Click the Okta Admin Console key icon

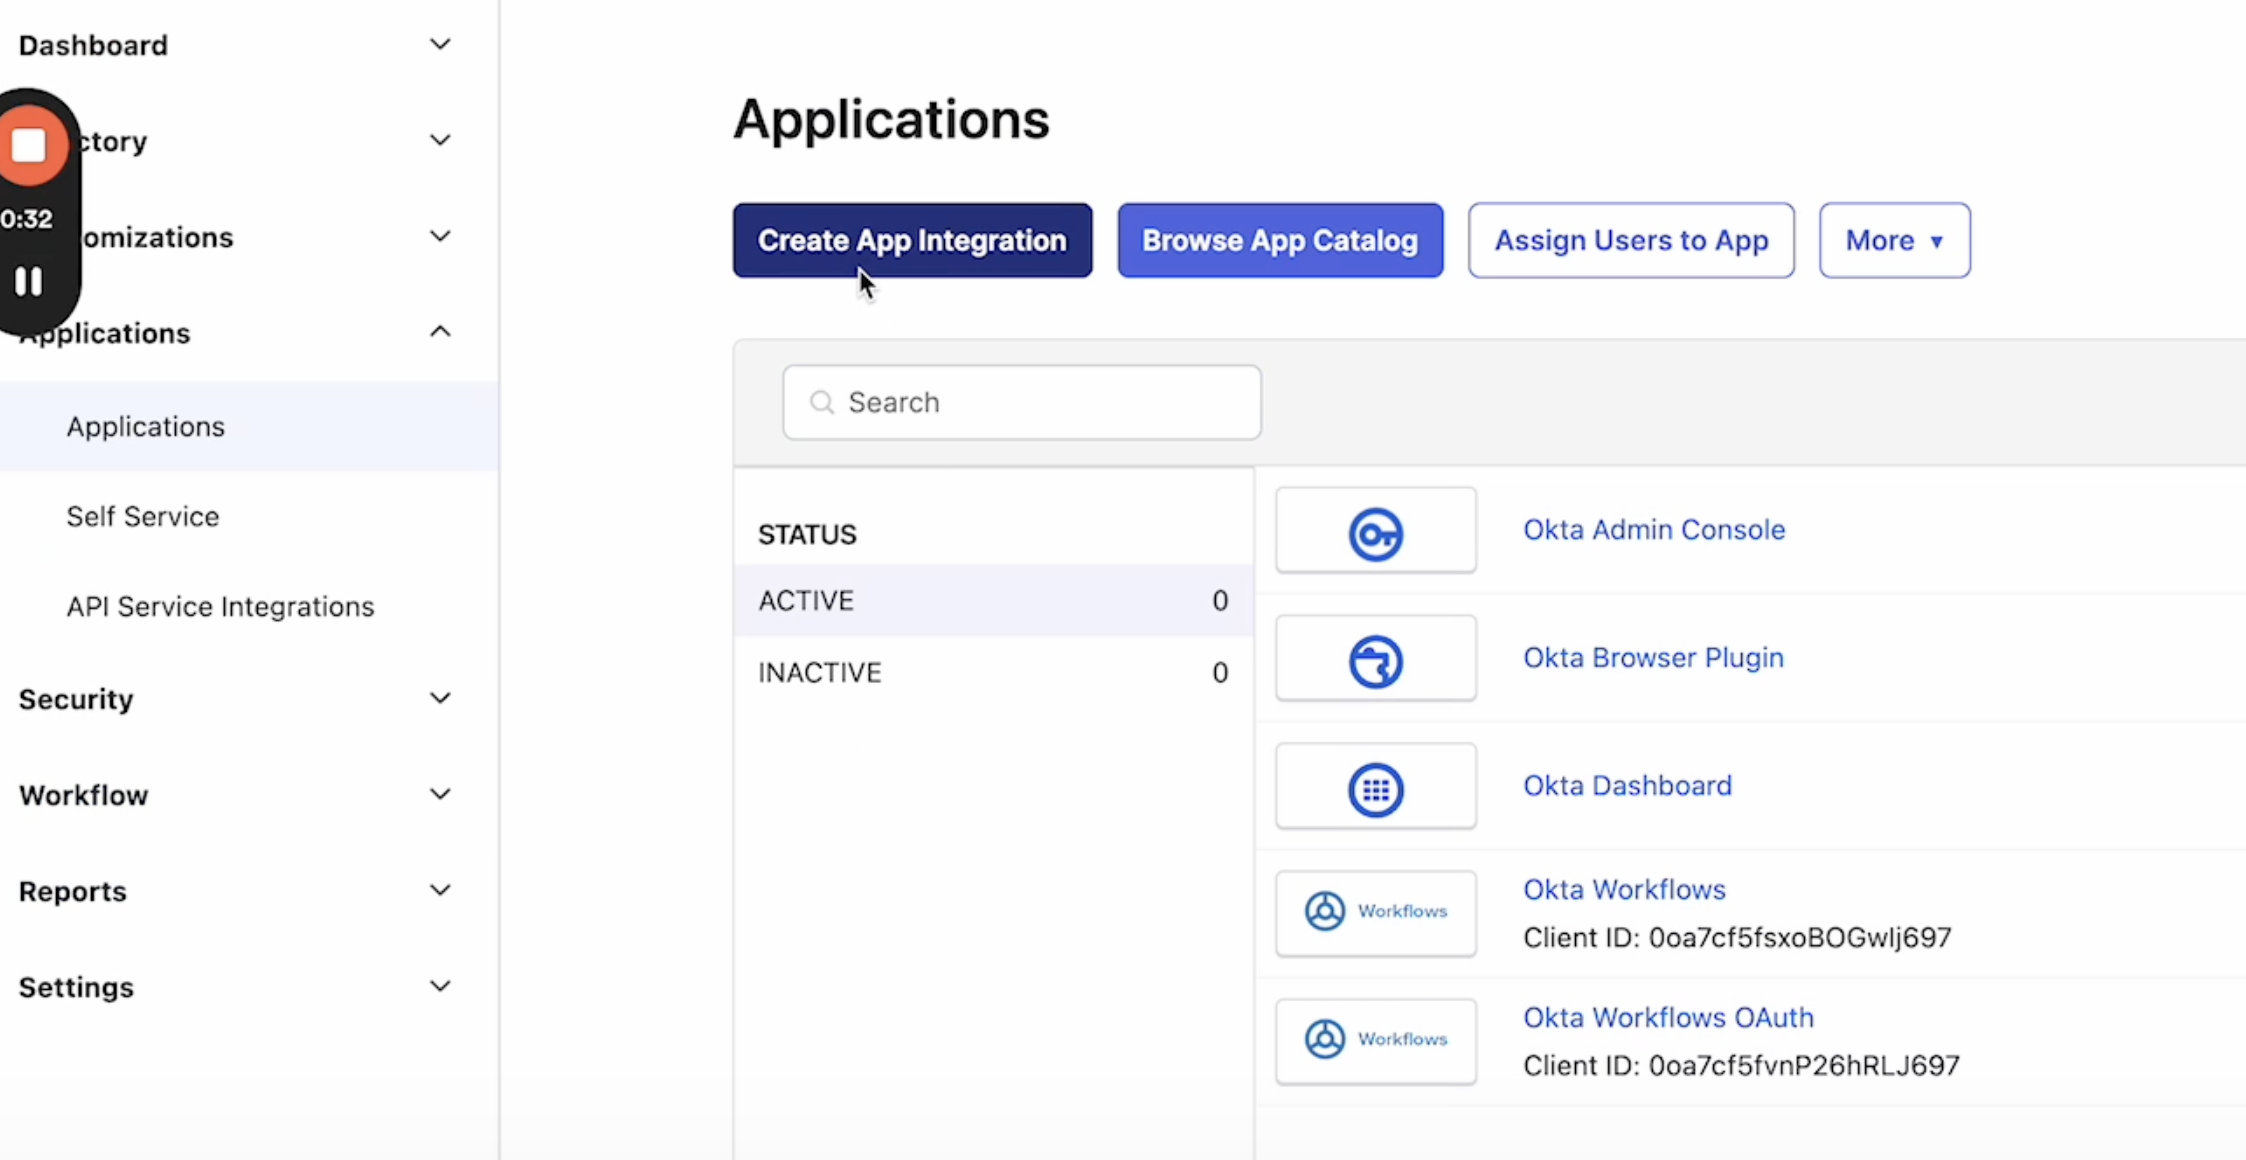click(1376, 533)
